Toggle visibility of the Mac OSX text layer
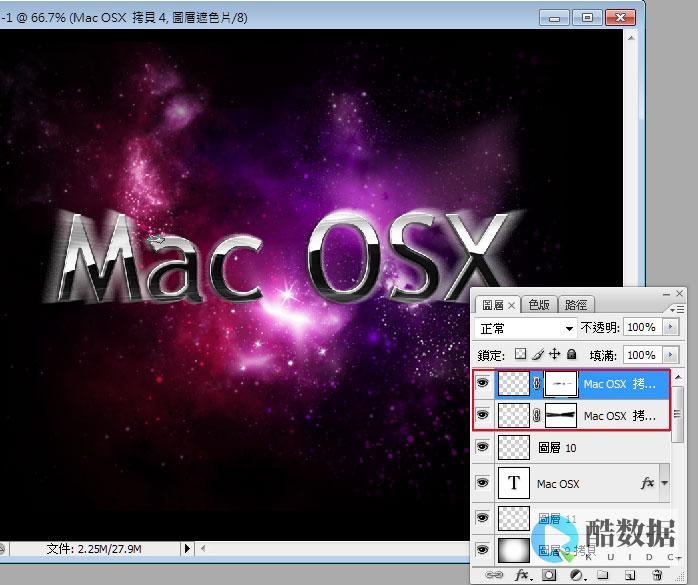Screen dimensions: 698x585 (483, 483)
